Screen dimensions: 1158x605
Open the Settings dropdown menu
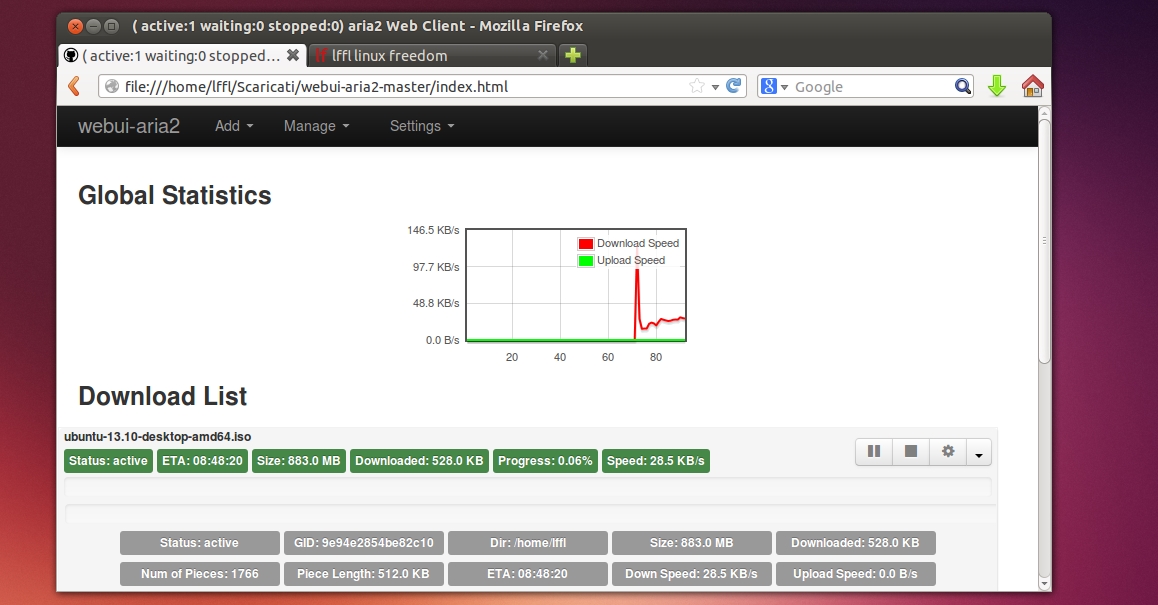point(422,126)
